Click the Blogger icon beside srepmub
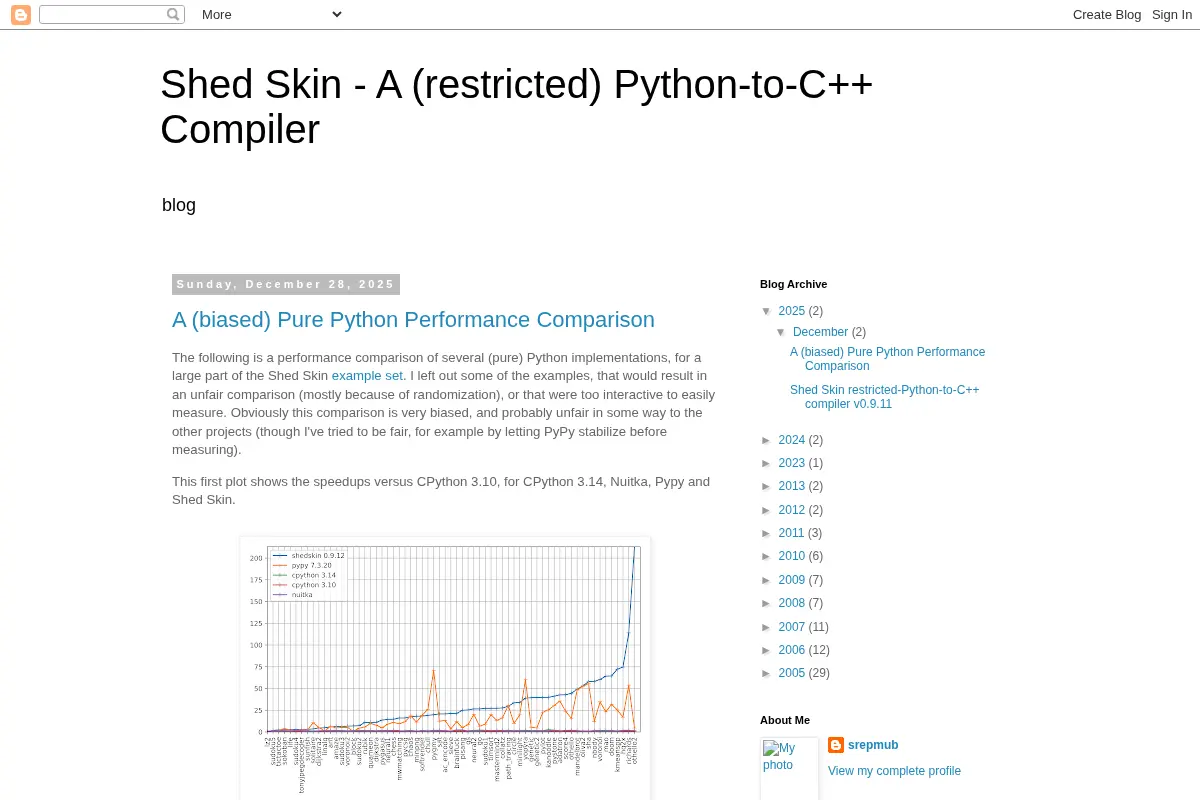Screen dimensions: 1200x800 (836, 745)
